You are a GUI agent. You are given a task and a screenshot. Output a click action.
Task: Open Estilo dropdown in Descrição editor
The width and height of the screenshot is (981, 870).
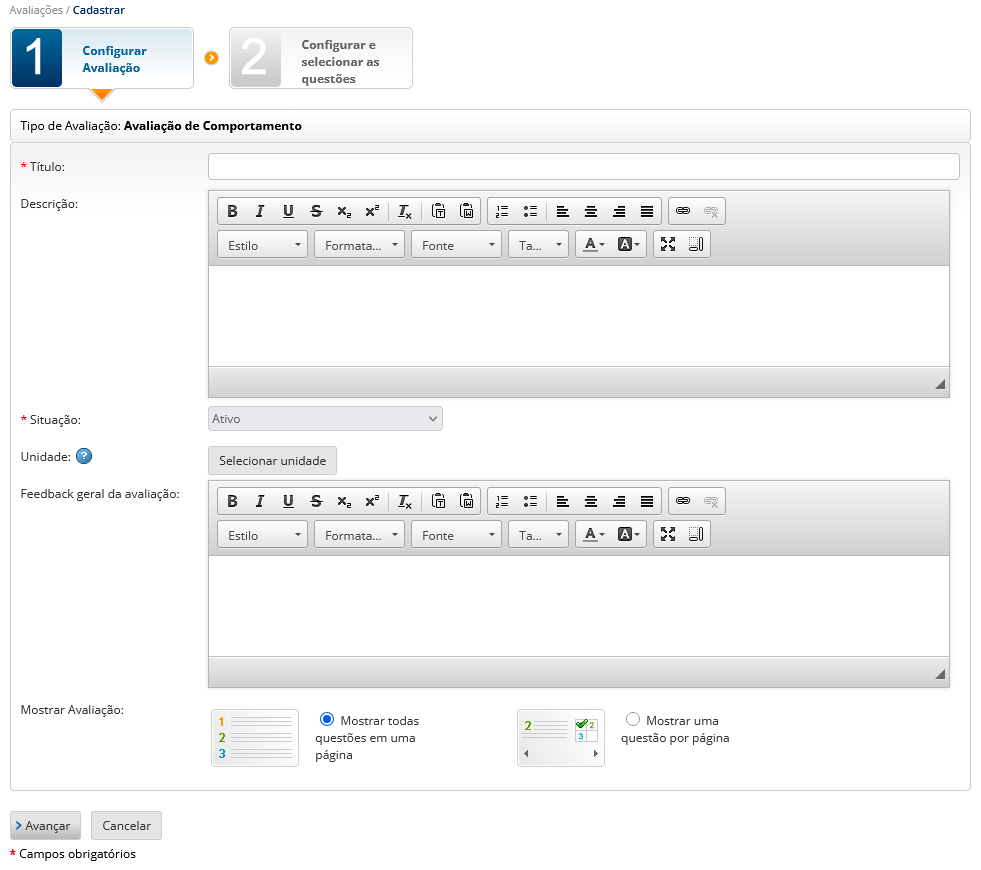click(x=262, y=245)
